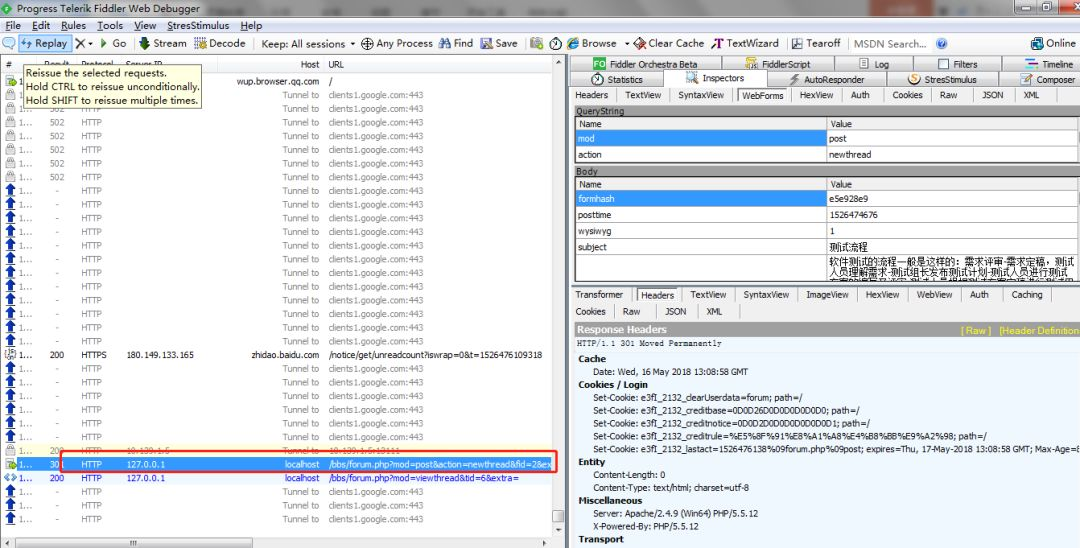Switch to Fiddler Orchestra Beta tab

point(645,64)
